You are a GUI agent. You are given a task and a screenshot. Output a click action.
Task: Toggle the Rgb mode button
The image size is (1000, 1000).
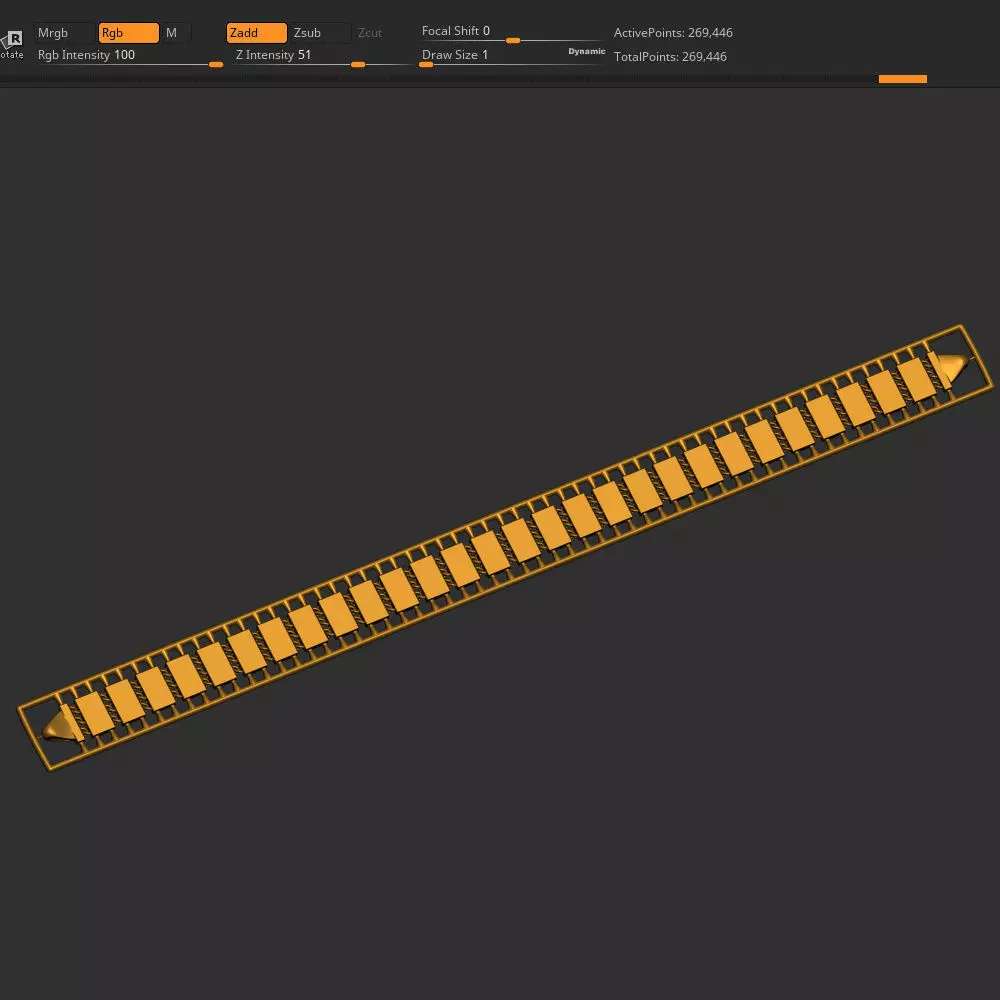pos(129,33)
